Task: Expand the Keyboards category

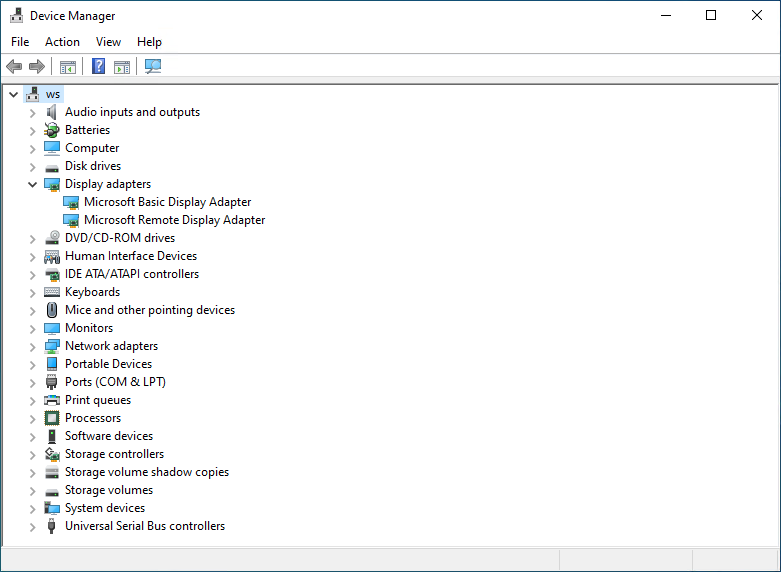Action: coord(32,292)
